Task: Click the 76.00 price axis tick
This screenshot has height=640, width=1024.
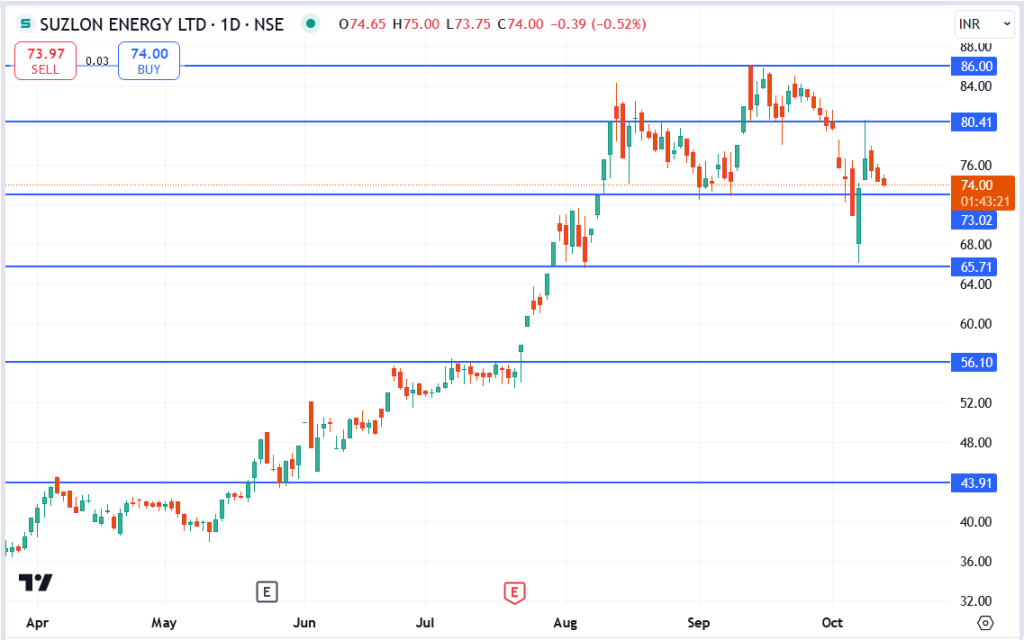Action: pyautogui.click(x=976, y=165)
